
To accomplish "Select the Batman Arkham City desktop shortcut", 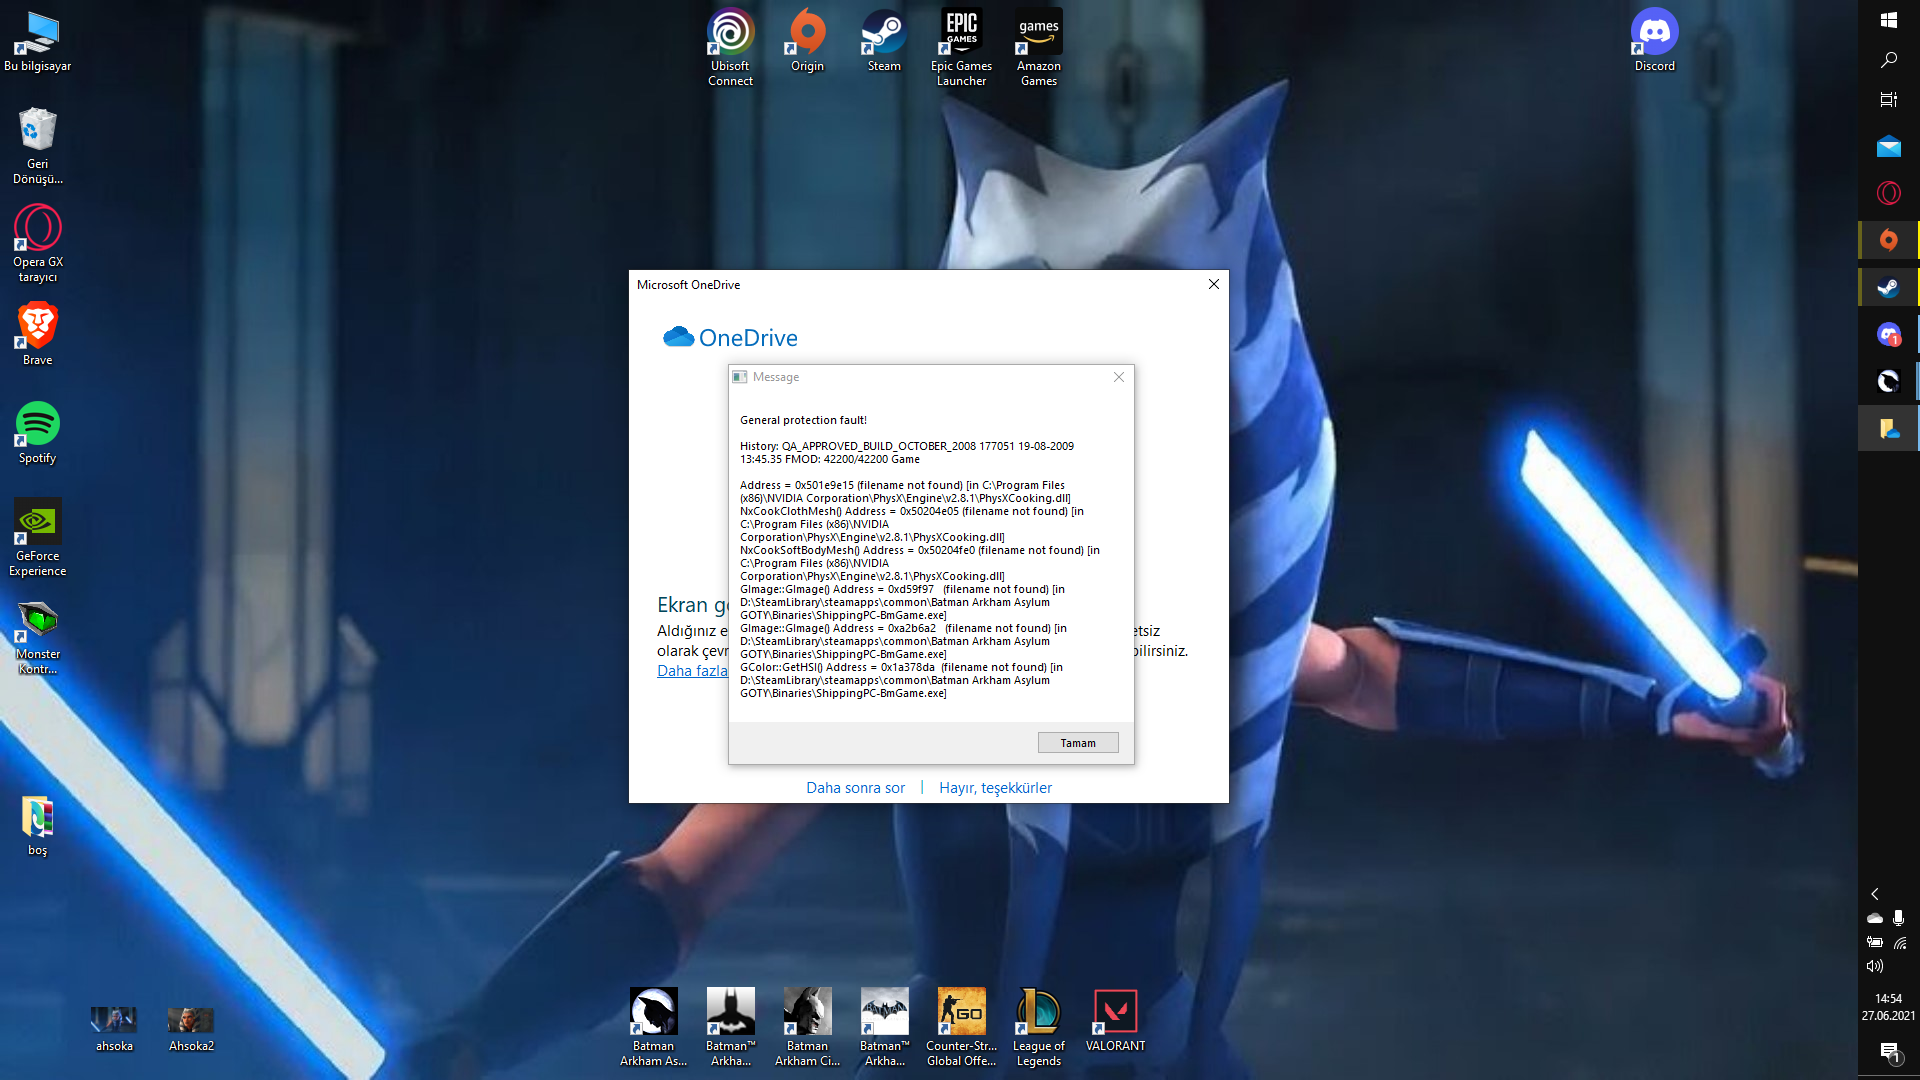I will click(808, 1028).
